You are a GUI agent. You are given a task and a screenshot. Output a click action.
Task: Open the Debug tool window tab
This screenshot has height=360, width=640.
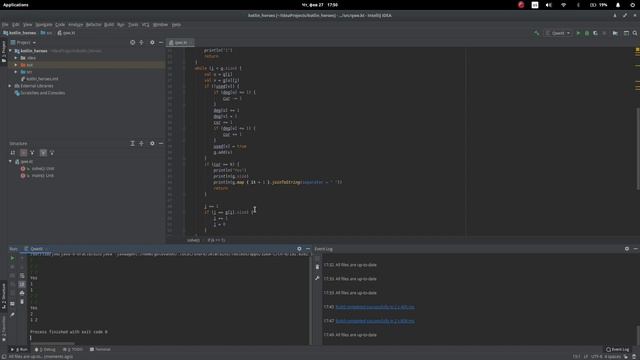[45, 349]
